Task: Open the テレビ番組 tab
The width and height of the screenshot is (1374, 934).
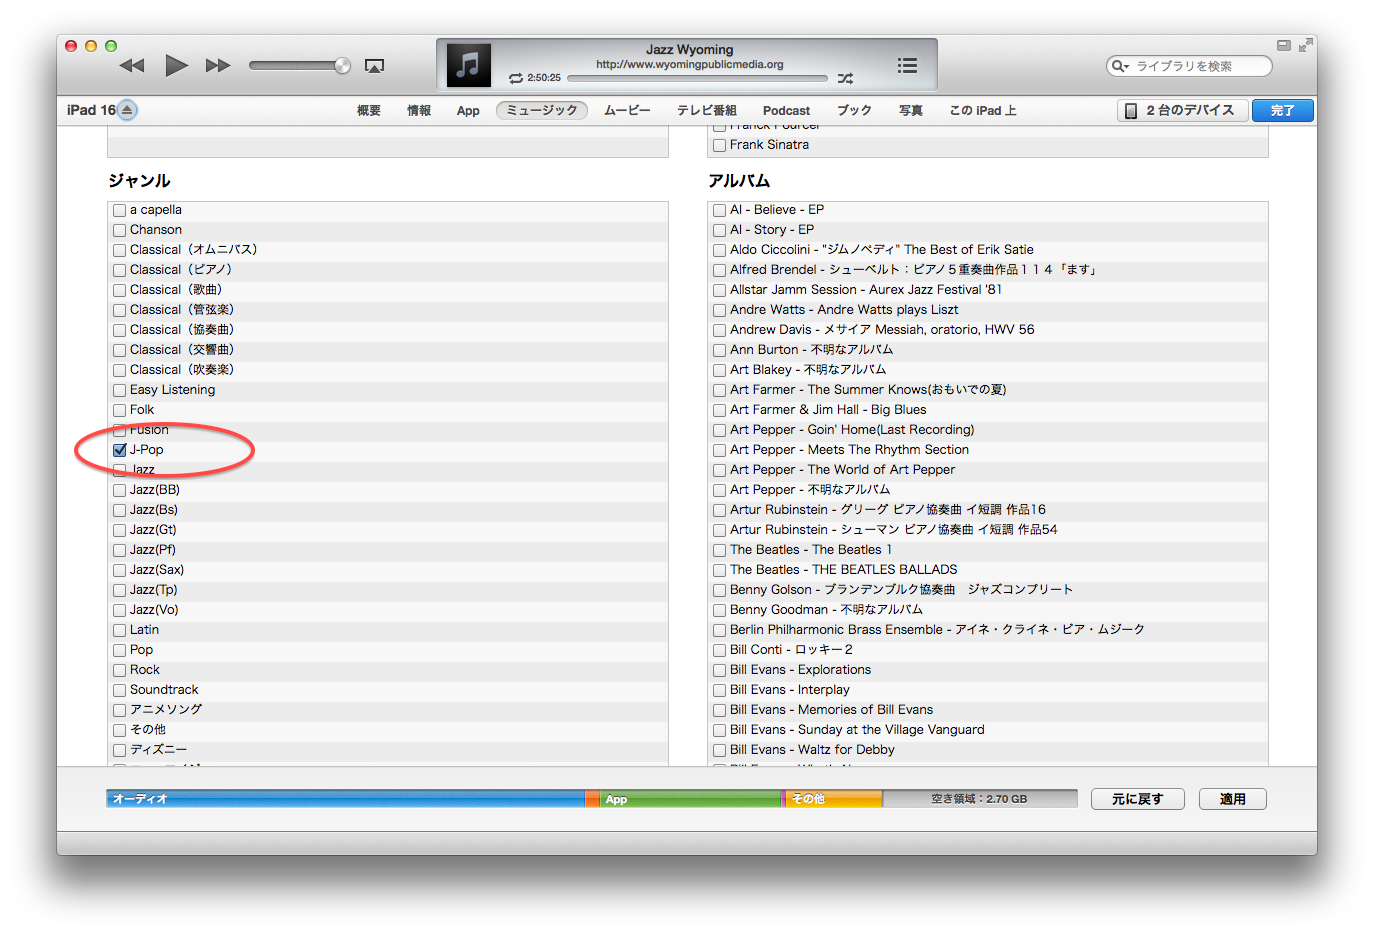Action: (x=707, y=111)
